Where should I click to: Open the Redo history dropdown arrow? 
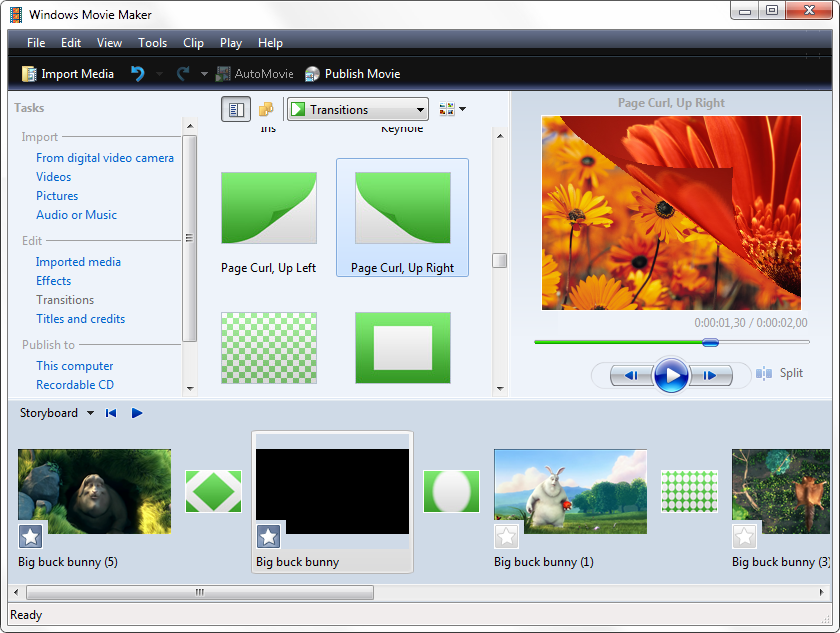click(x=204, y=74)
